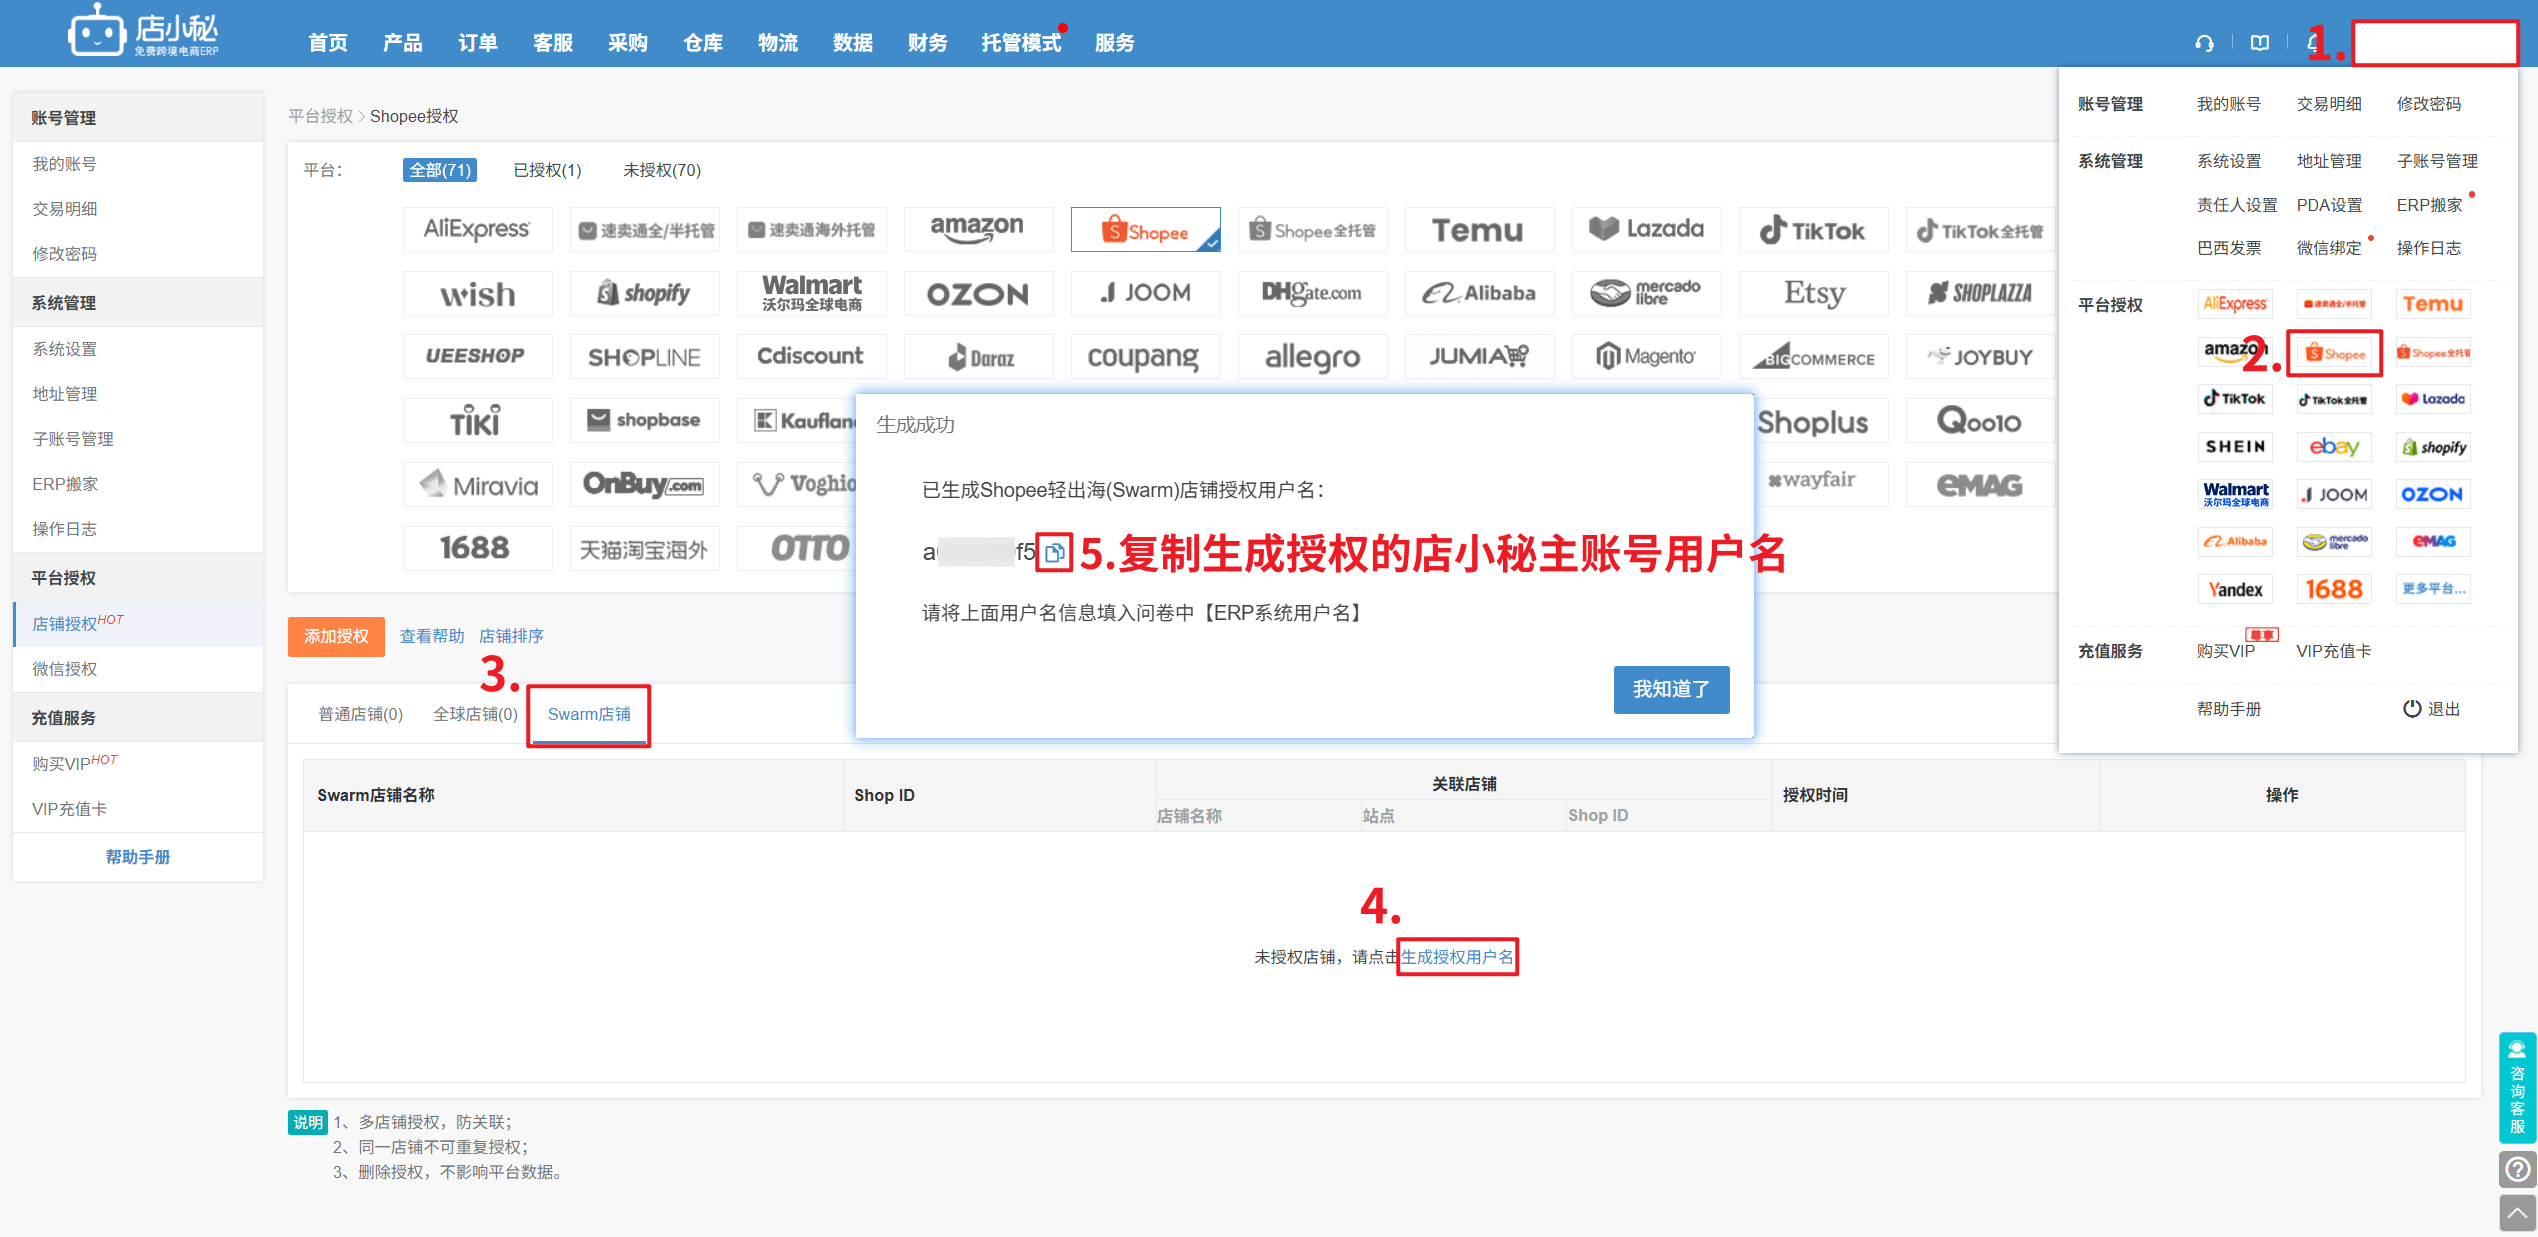This screenshot has height=1237, width=2538.
Task: Open 子账号管理 in left sidebar
Action: (x=72, y=439)
